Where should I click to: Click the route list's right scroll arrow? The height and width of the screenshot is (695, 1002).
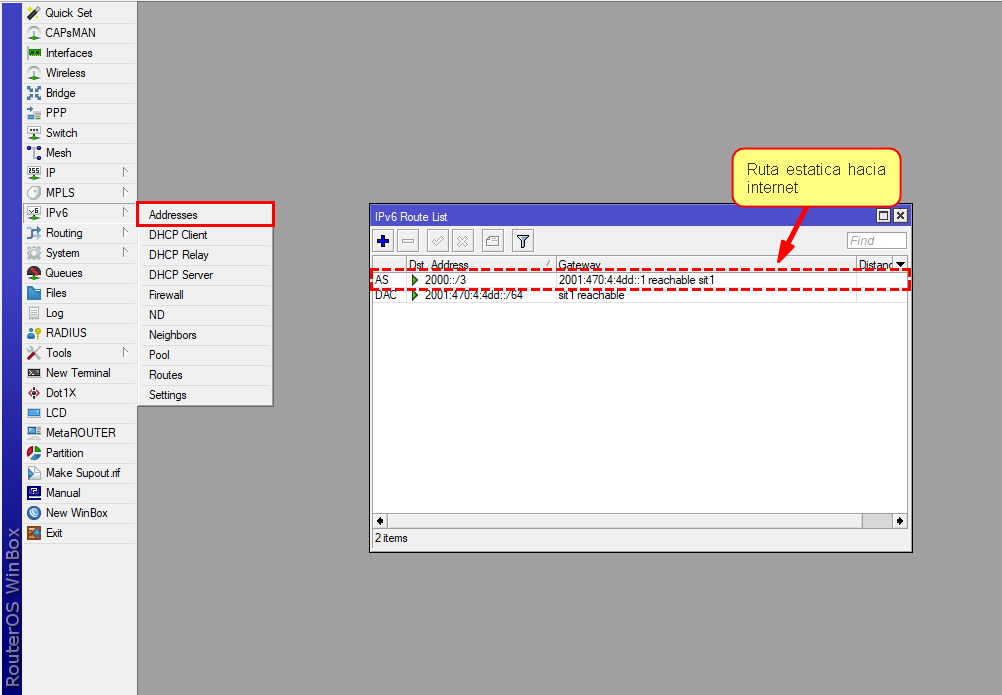pyautogui.click(x=900, y=521)
